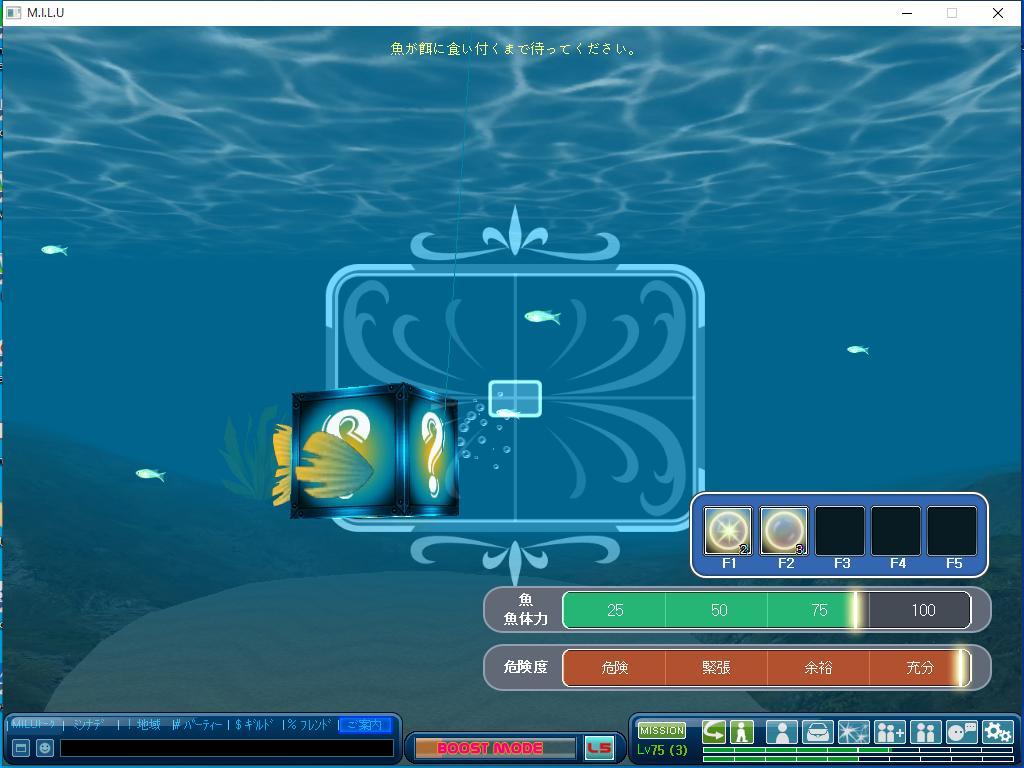Toggle BOOST MODE

pos(494,748)
